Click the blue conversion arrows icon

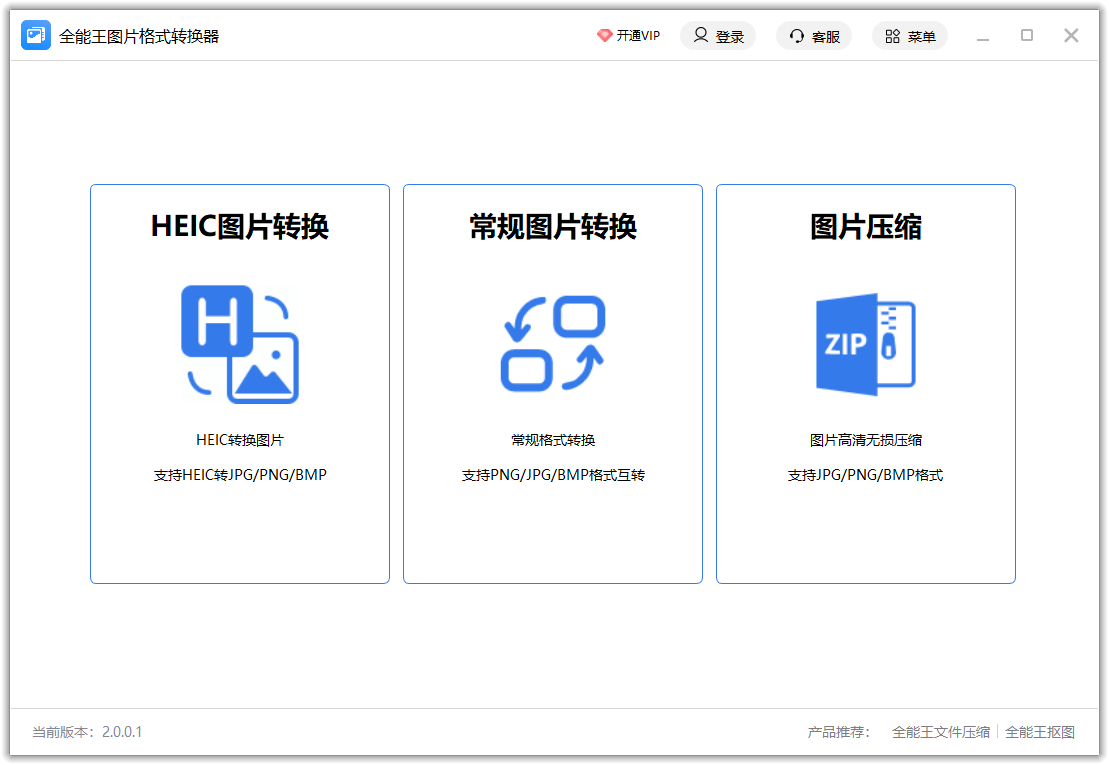(x=552, y=343)
